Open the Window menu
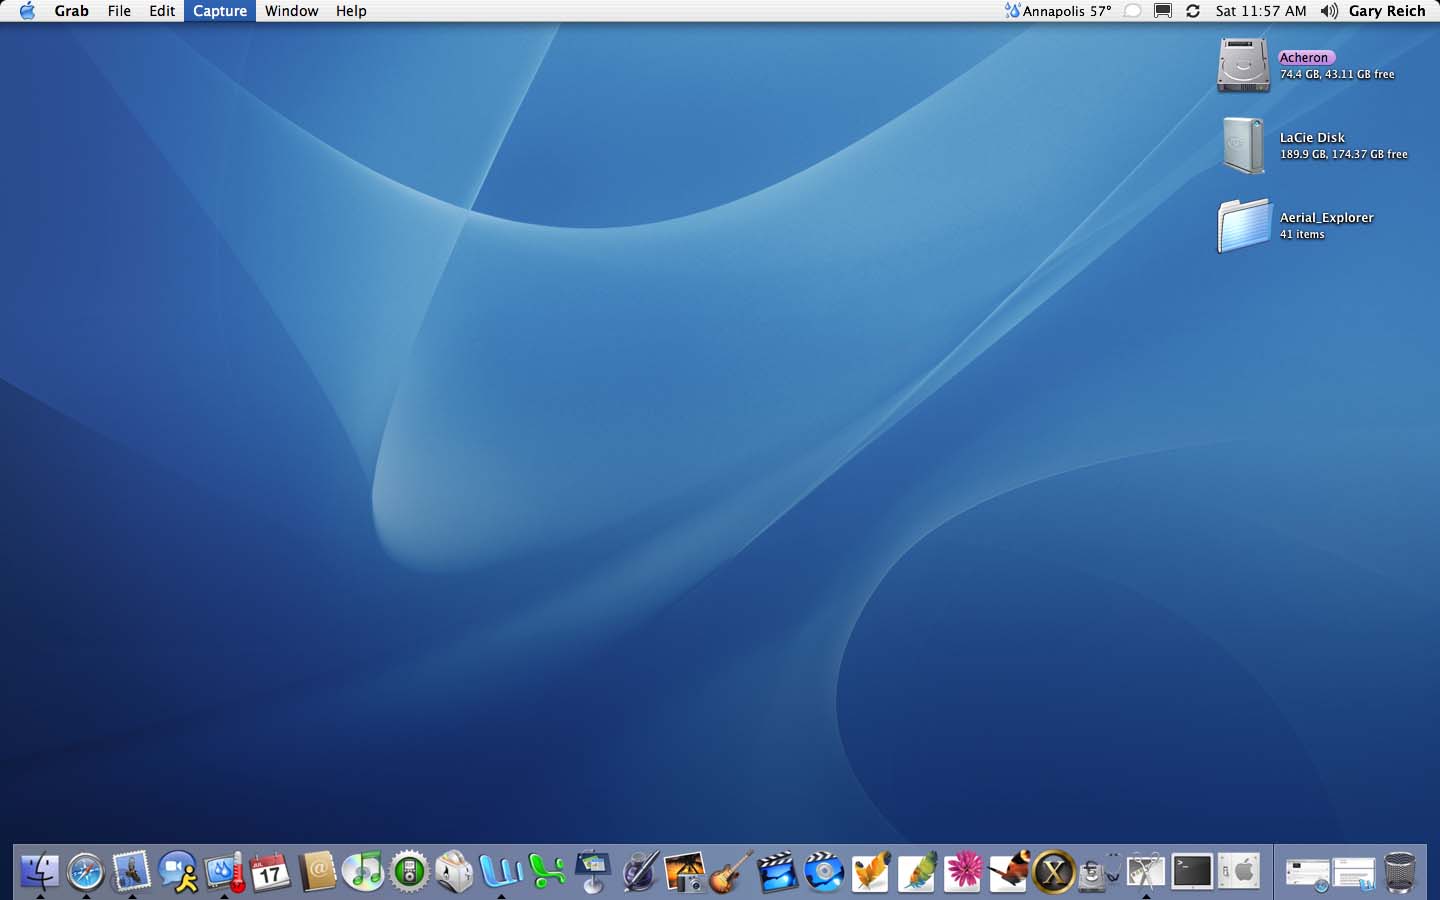1440x900 pixels. (x=291, y=11)
